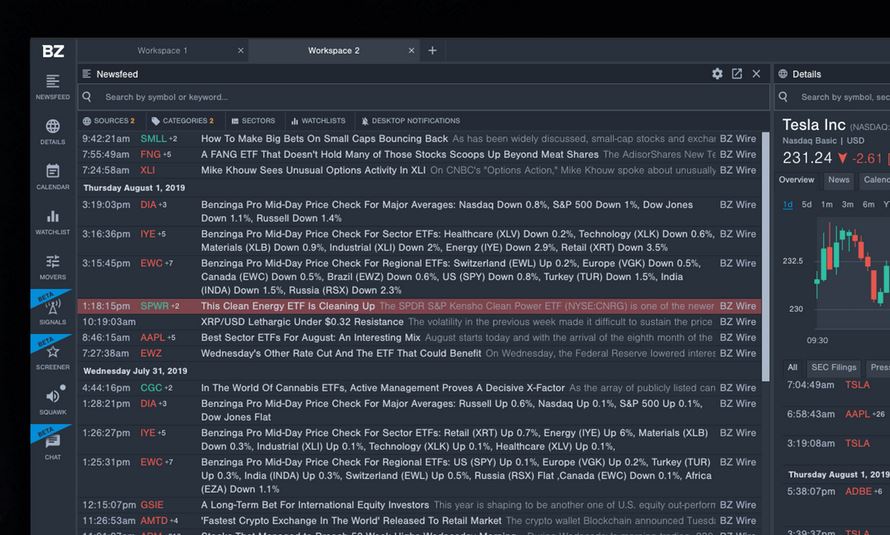
Task: Select the 6m chart range
Action: [868, 204]
